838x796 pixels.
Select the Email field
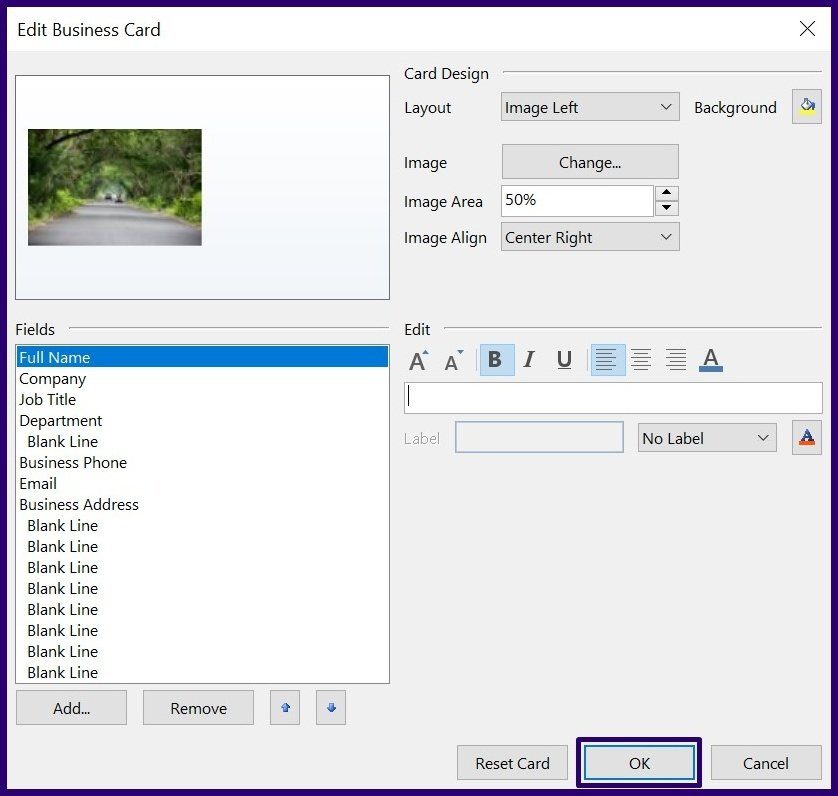(x=203, y=483)
